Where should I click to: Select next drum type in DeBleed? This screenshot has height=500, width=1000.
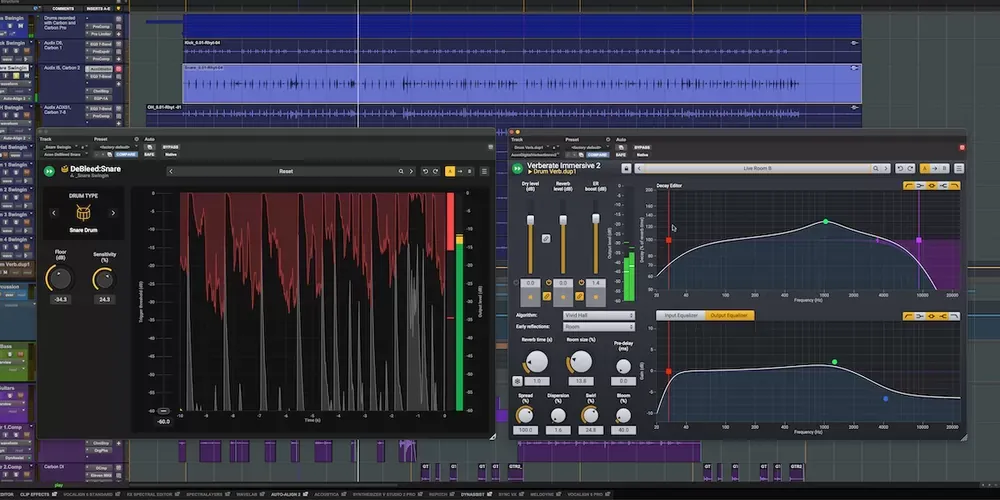coord(113,213)
